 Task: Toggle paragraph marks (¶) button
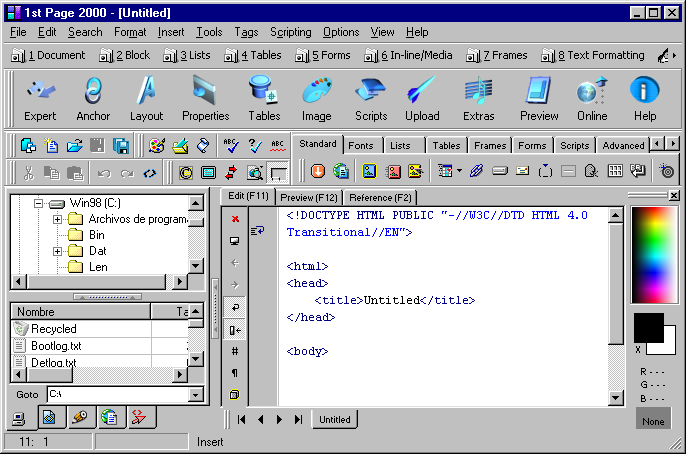coord(235,373)
